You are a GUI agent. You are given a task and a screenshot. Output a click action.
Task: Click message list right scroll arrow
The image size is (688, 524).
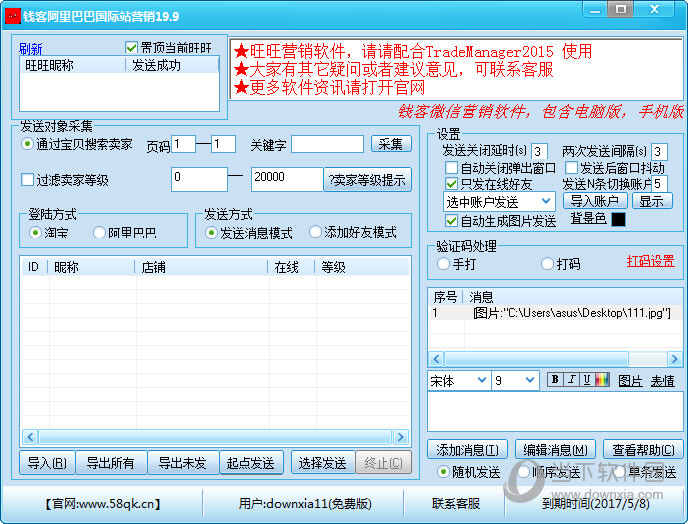click(674, 359)
